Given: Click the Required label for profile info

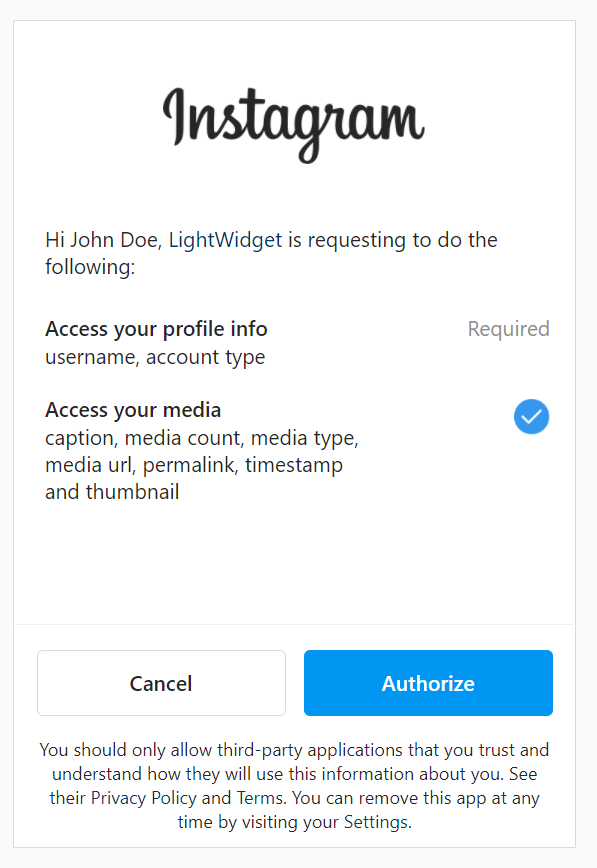Looking at the screenshot, I should click(x=508, y=329).
